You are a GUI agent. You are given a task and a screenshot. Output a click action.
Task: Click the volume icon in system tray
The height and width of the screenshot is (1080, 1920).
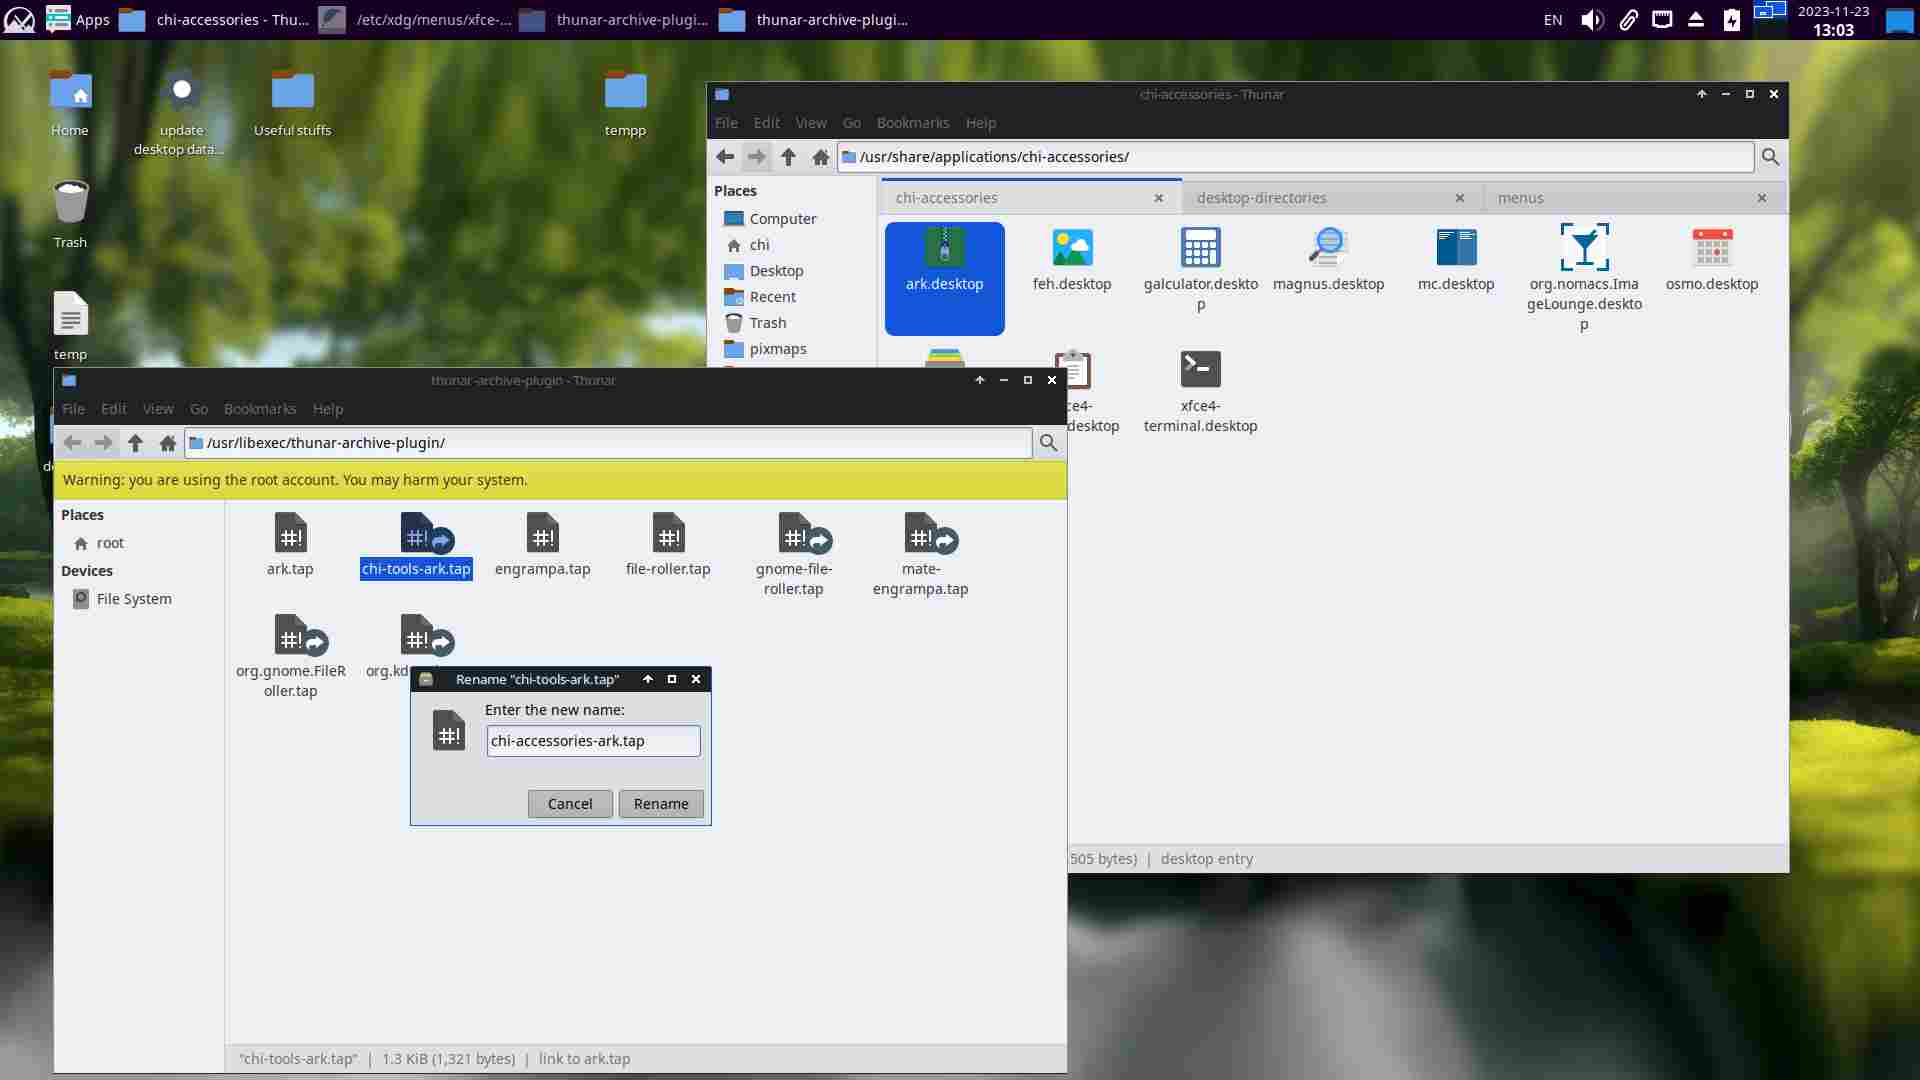pos(1591,20)
